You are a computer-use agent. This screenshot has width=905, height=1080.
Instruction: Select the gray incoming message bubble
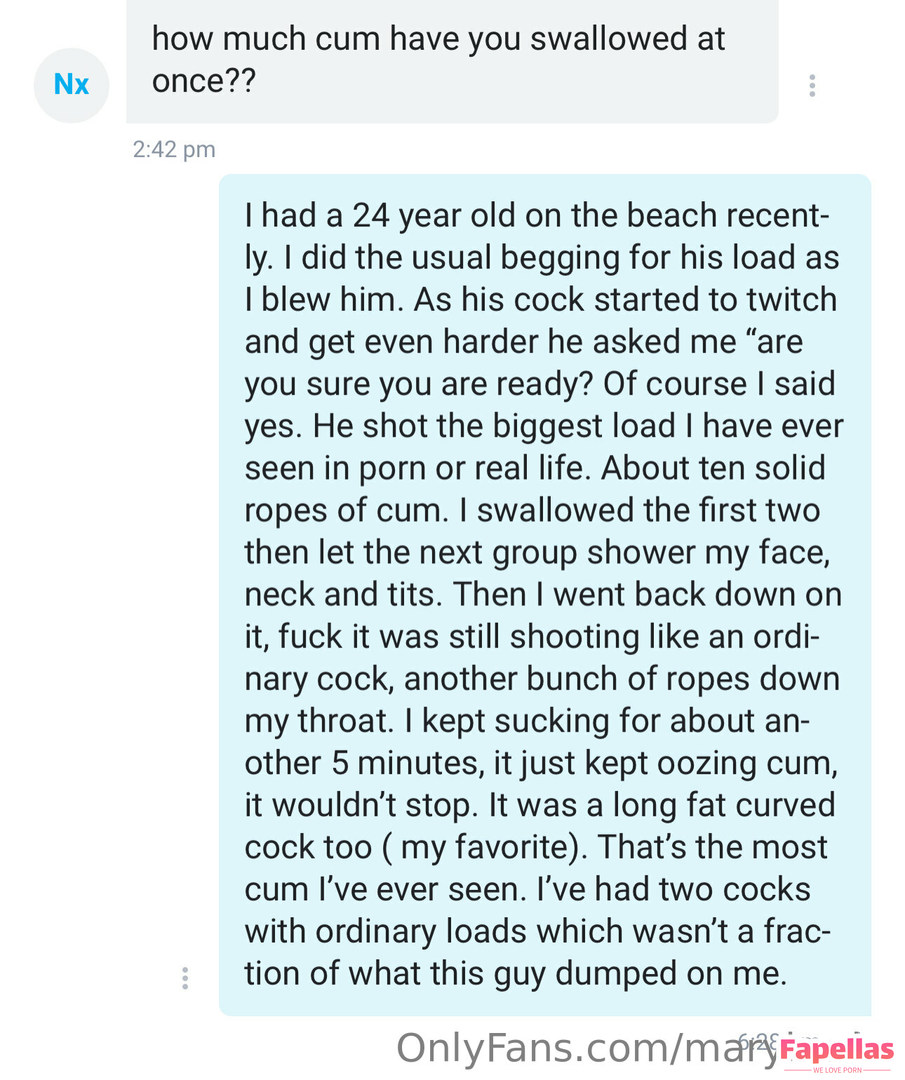coord(452,60)
